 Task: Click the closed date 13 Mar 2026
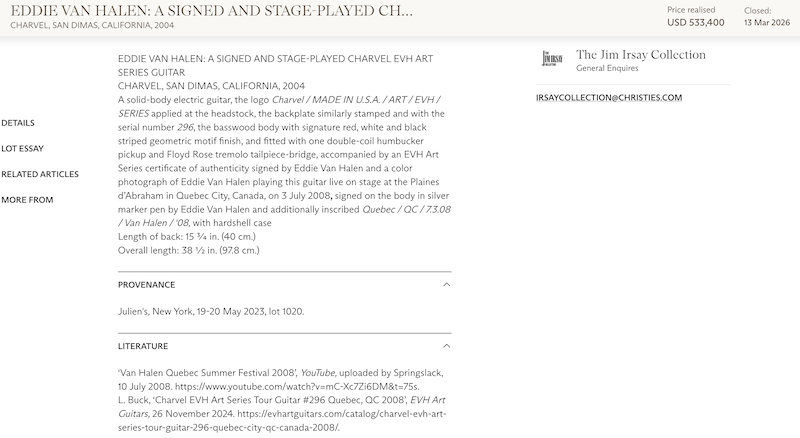tap(765, 22)
